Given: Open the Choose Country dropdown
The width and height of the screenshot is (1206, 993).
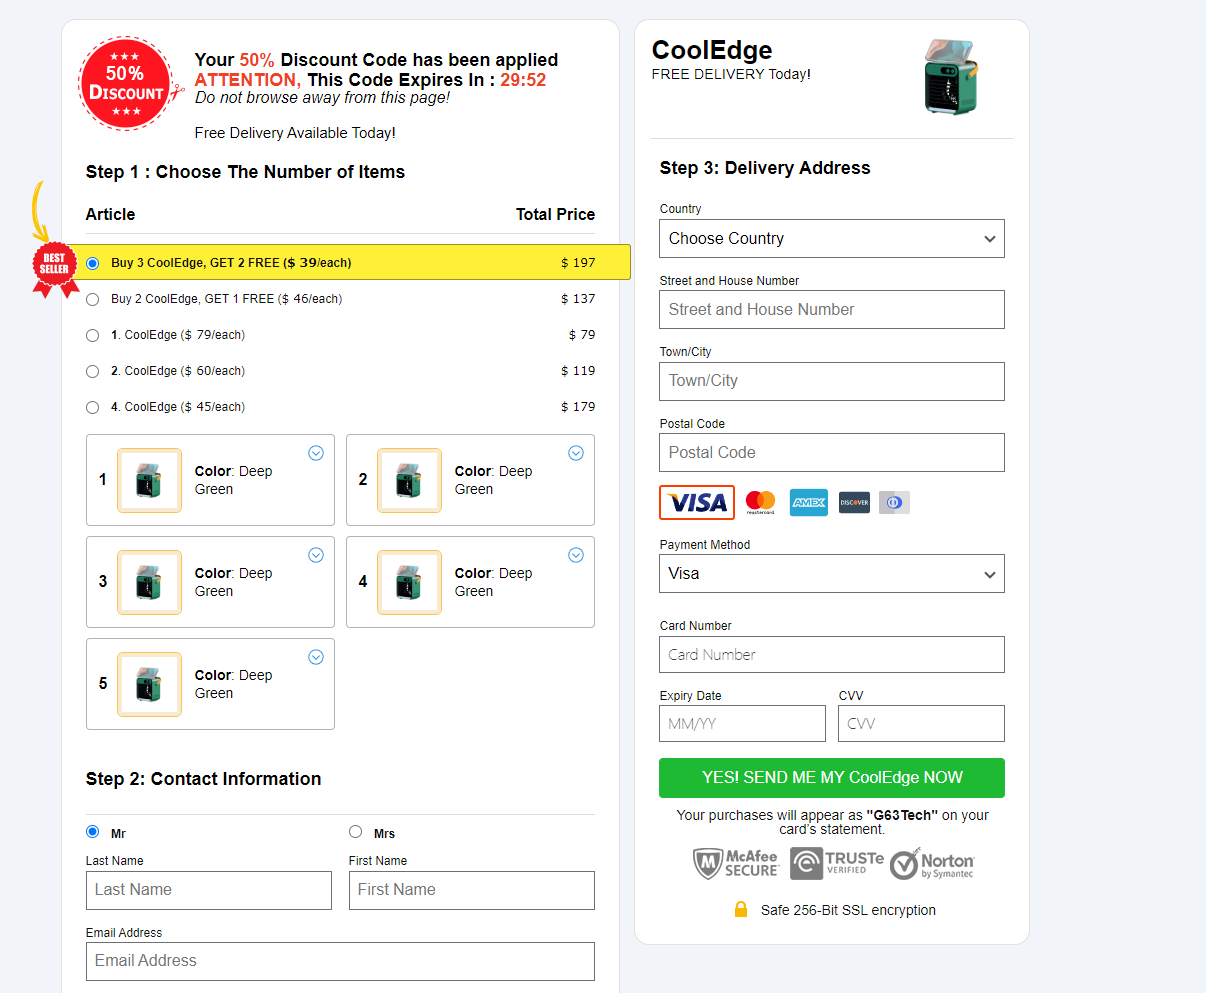Looking at the screenshot, I should click(x=831, y=239).
